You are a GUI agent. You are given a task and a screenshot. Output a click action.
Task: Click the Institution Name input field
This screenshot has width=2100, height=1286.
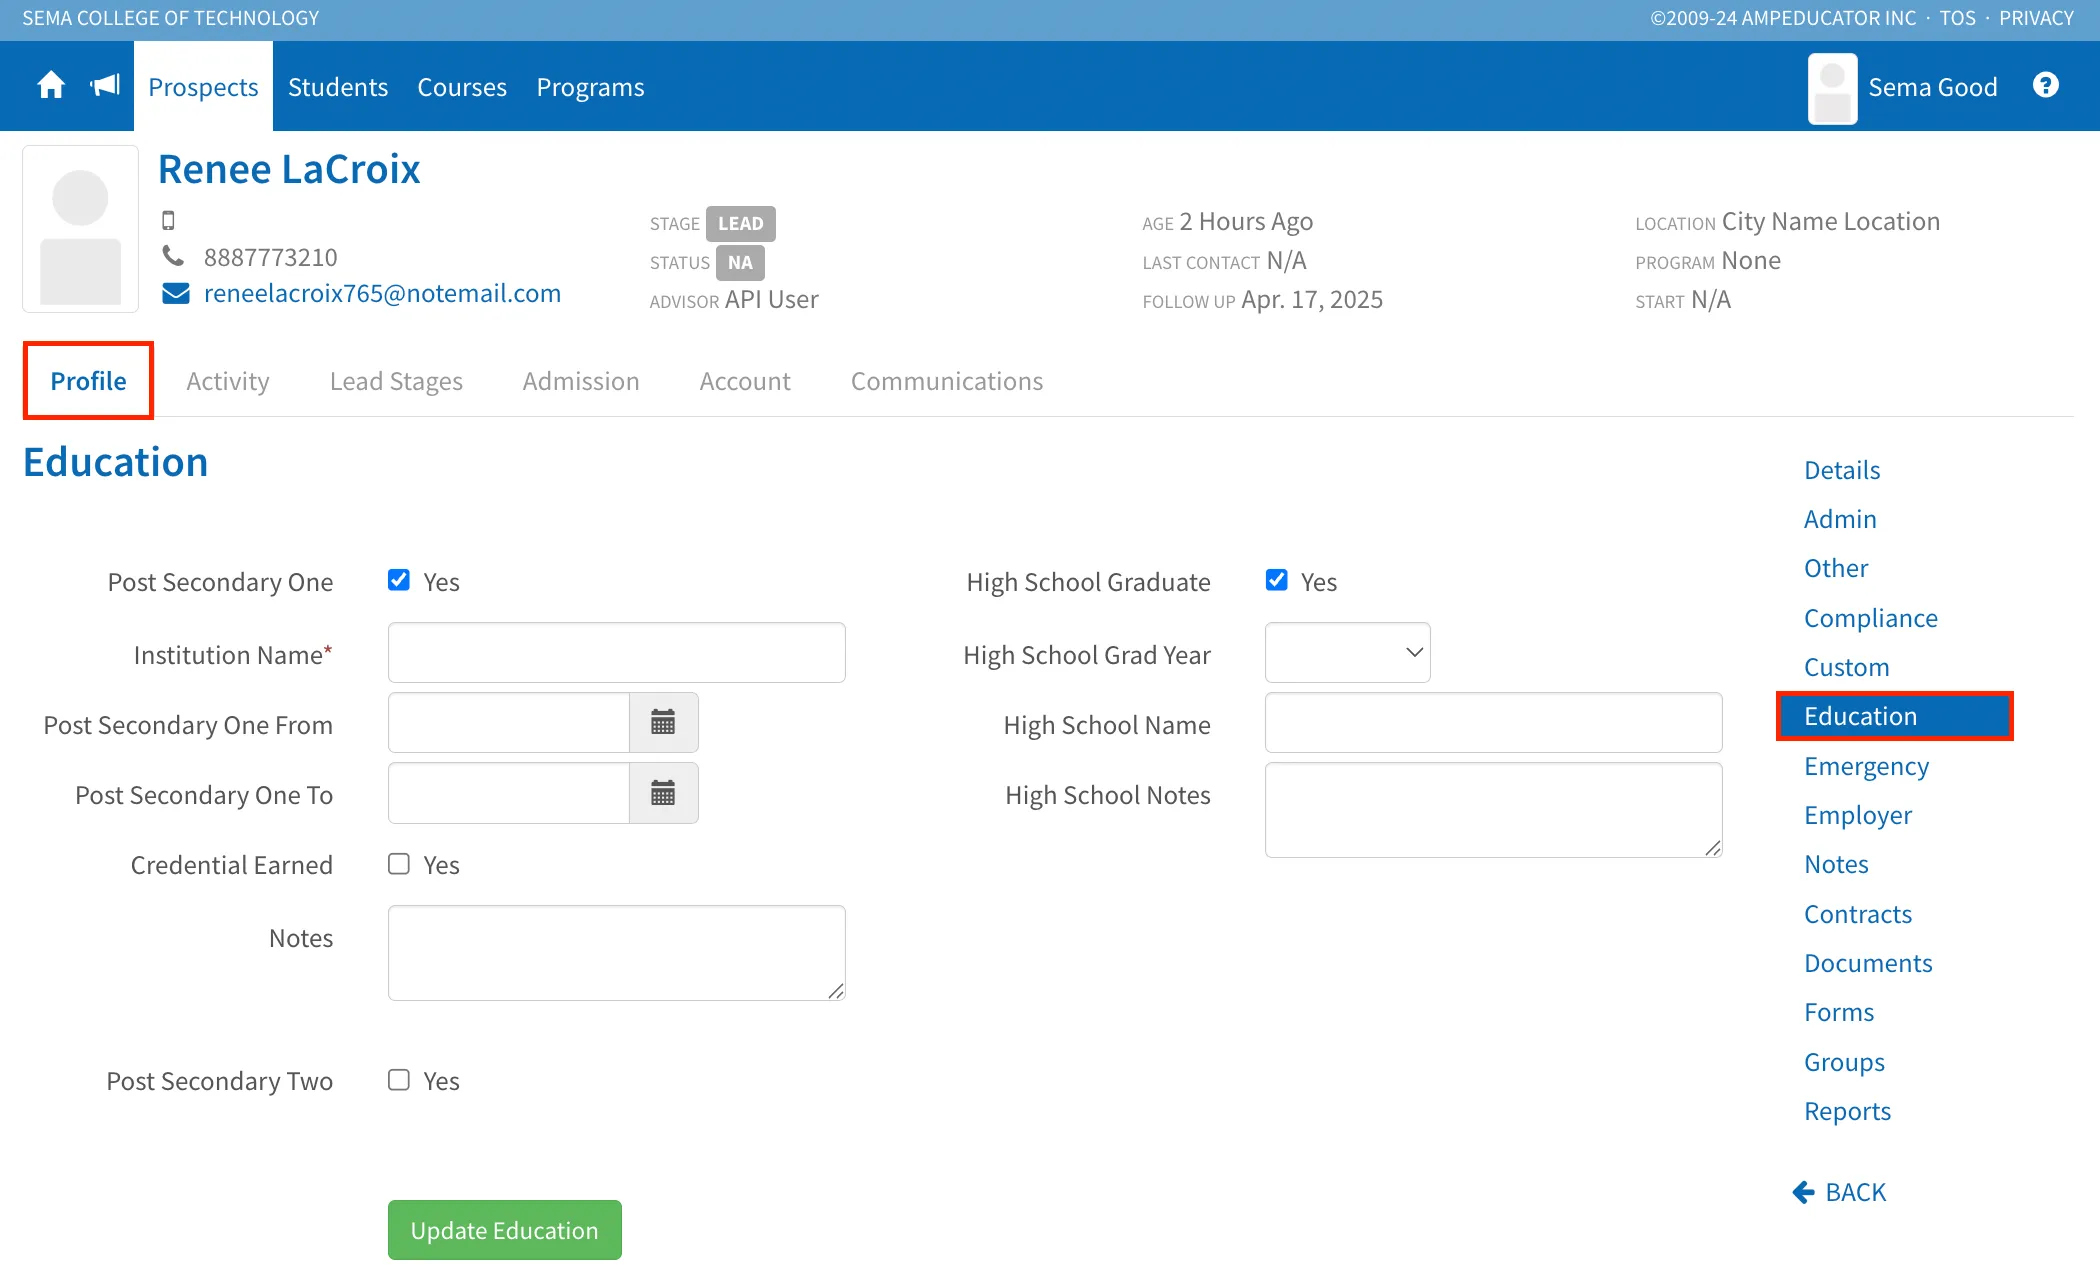[x=616, y=653]
